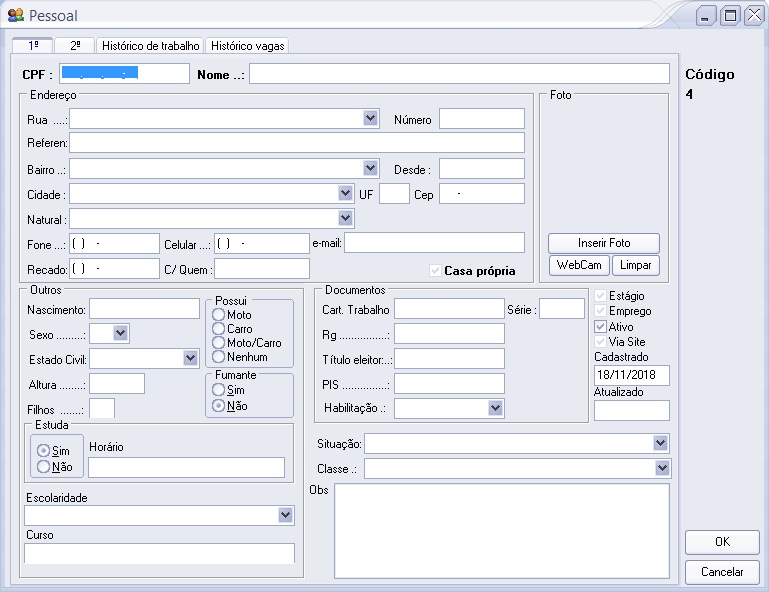Minimize the Pessoal window

[707, 15]
